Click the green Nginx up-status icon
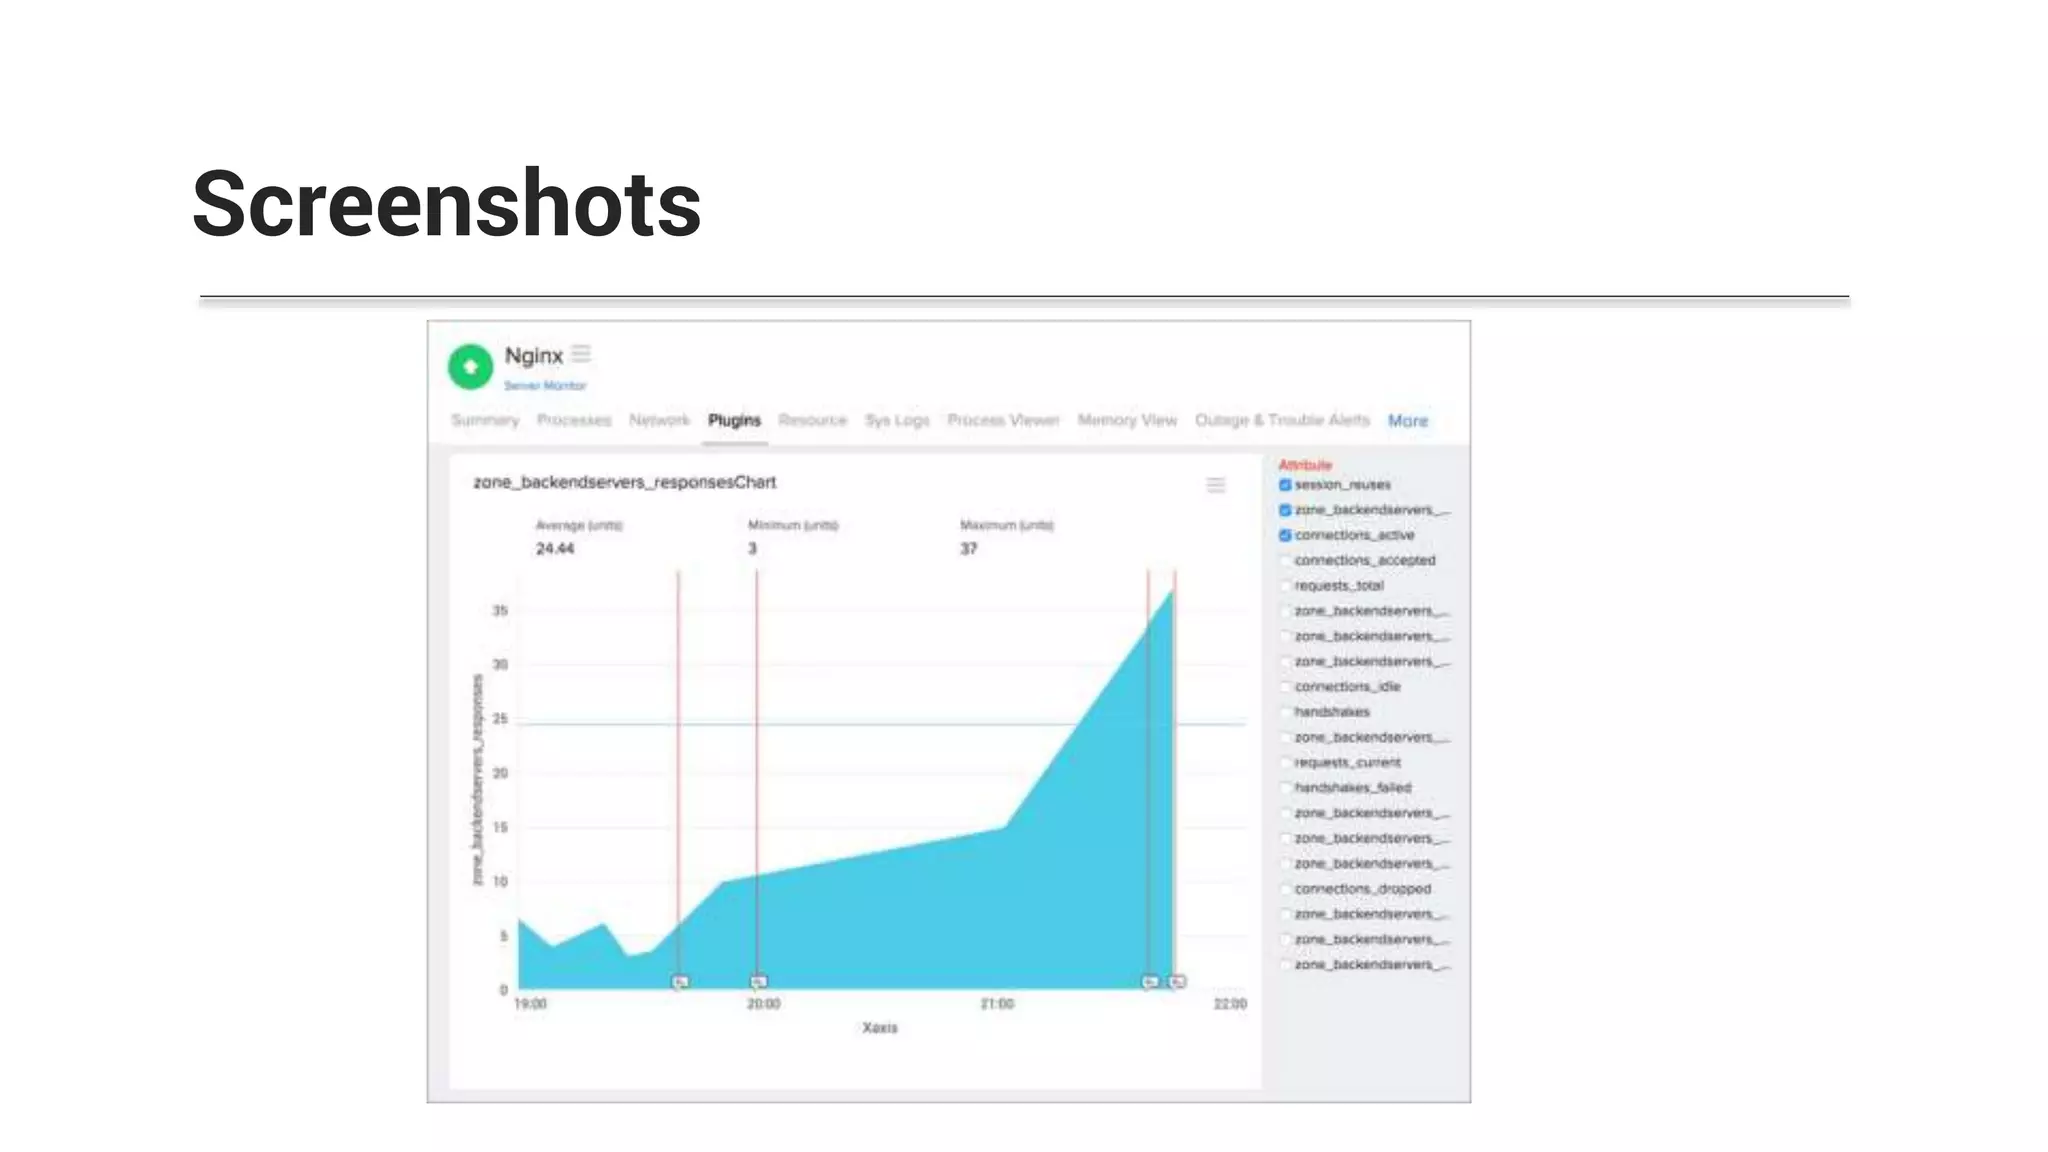 470,366
